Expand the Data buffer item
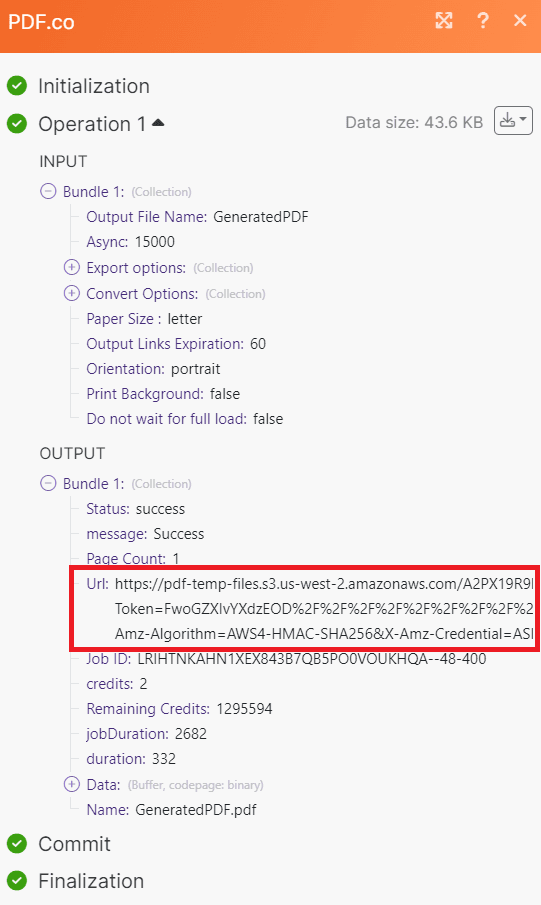 [x=72, y=784]
